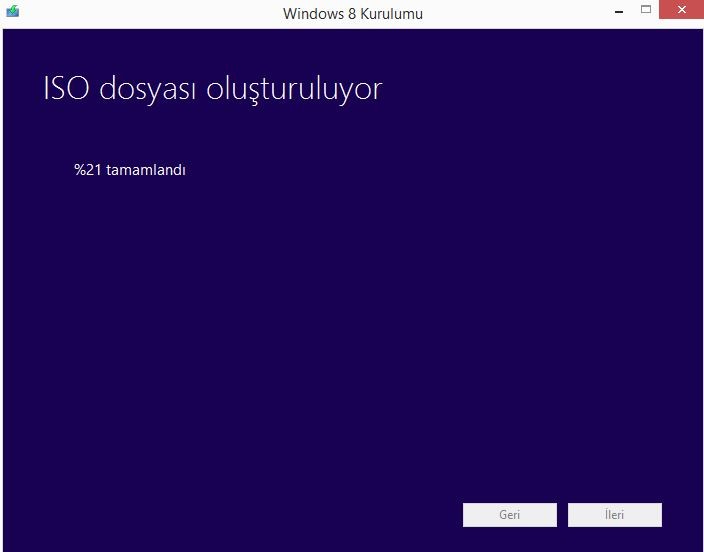Minimize the Windows 8 Kurulumu window
The height and width of the screenshot is (552, 704).
(x=619, y=10)
